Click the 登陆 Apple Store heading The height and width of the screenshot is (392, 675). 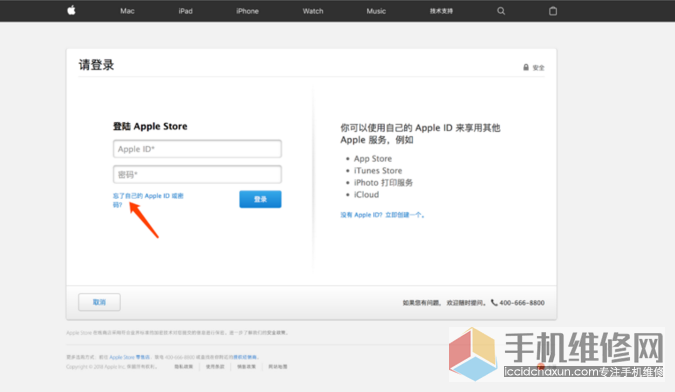point(150,126)
